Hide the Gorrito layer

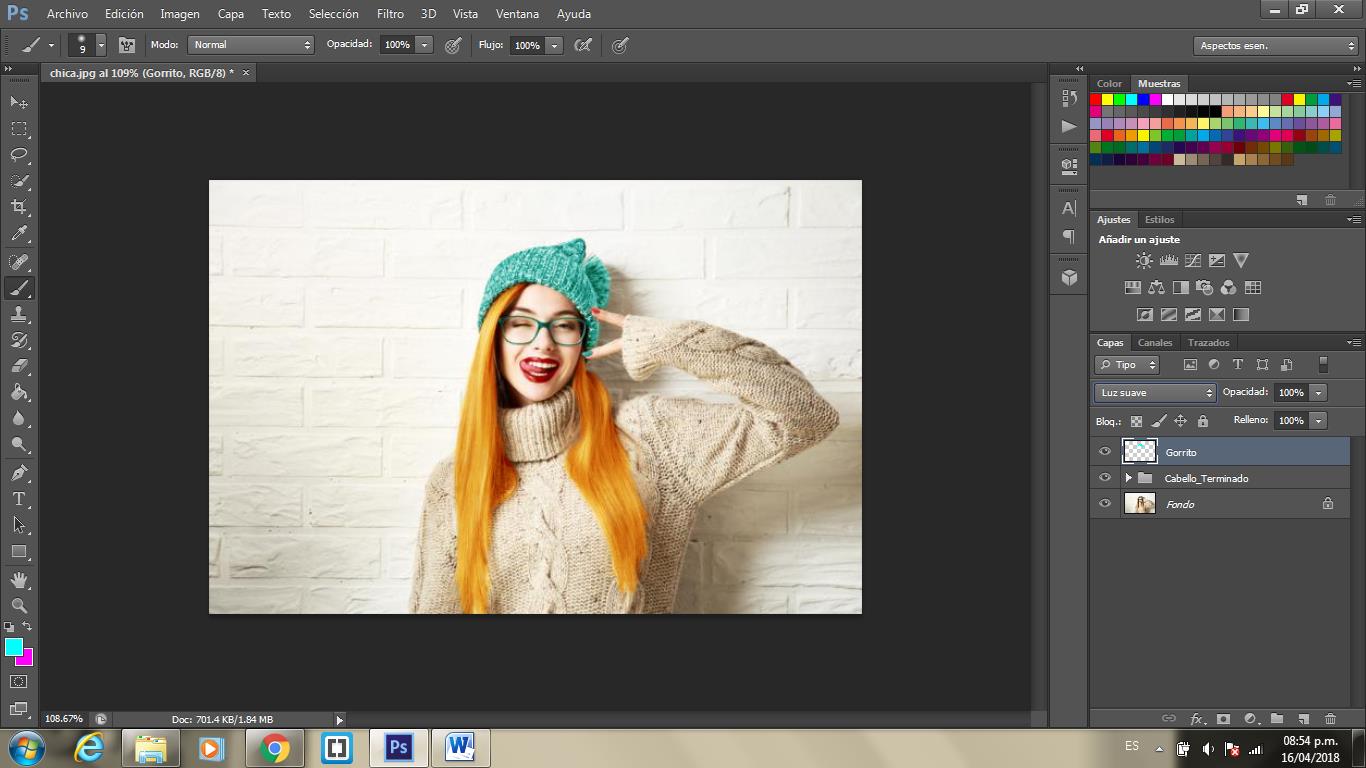click(x=1105, y=452)
